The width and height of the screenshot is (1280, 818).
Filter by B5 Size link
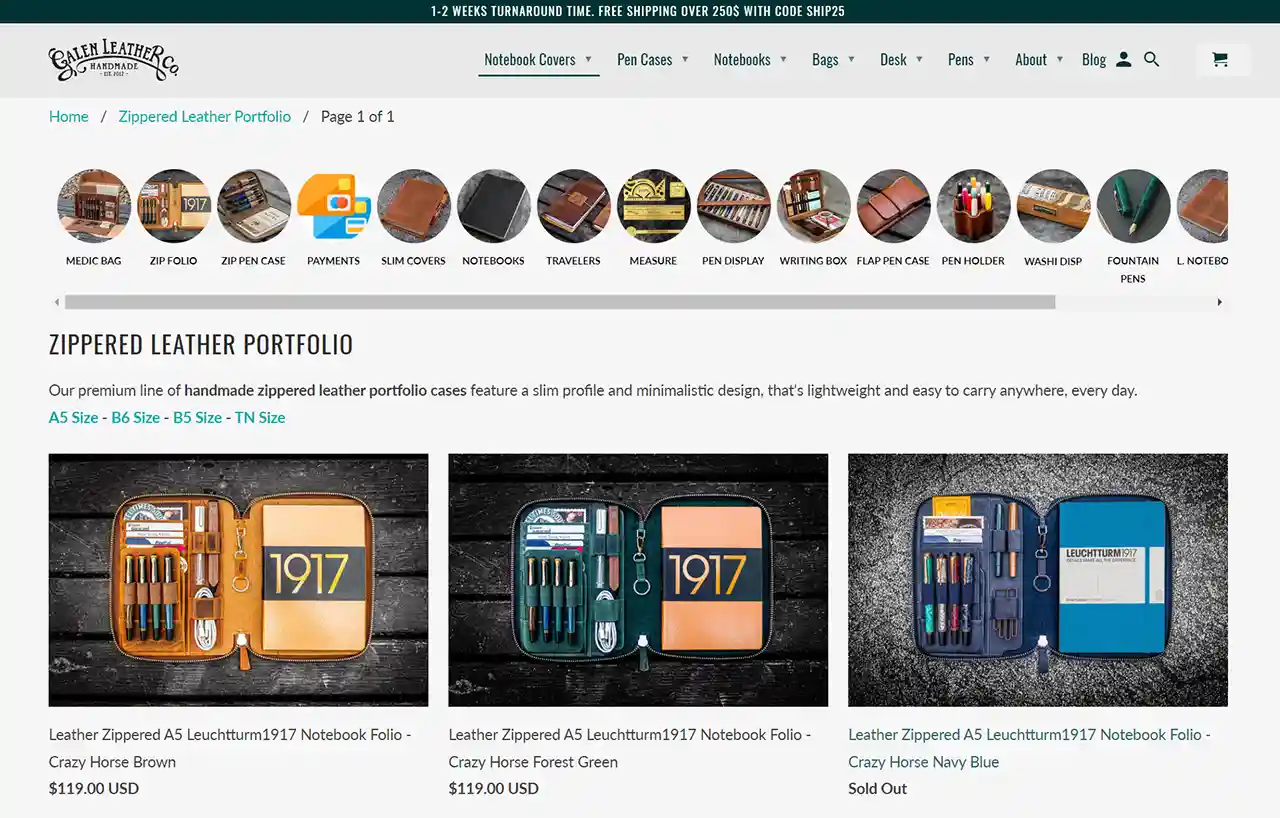(198, 417)
